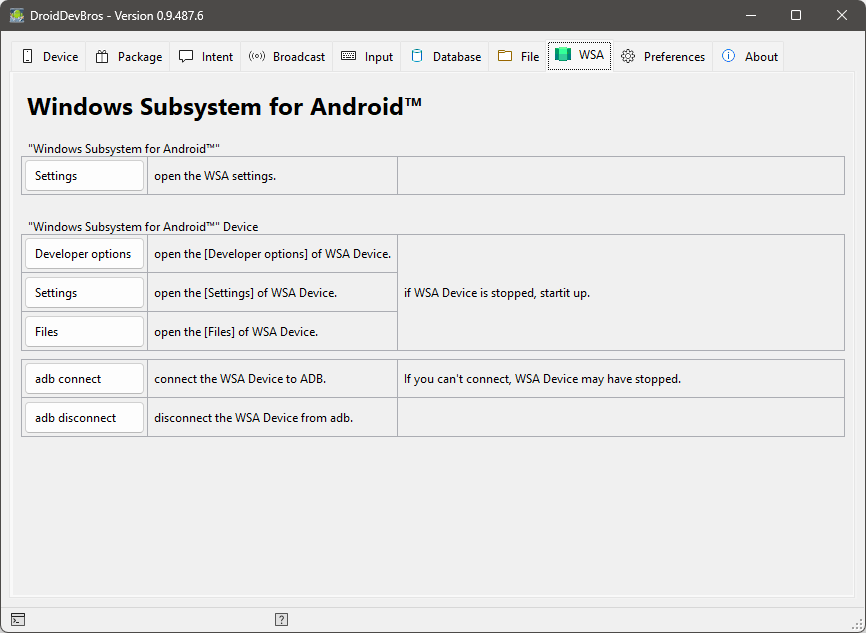Click Settings button to open WSA settings
This screenshot has width=866, height=633.
pyautogui.click(x=85, y=176)
